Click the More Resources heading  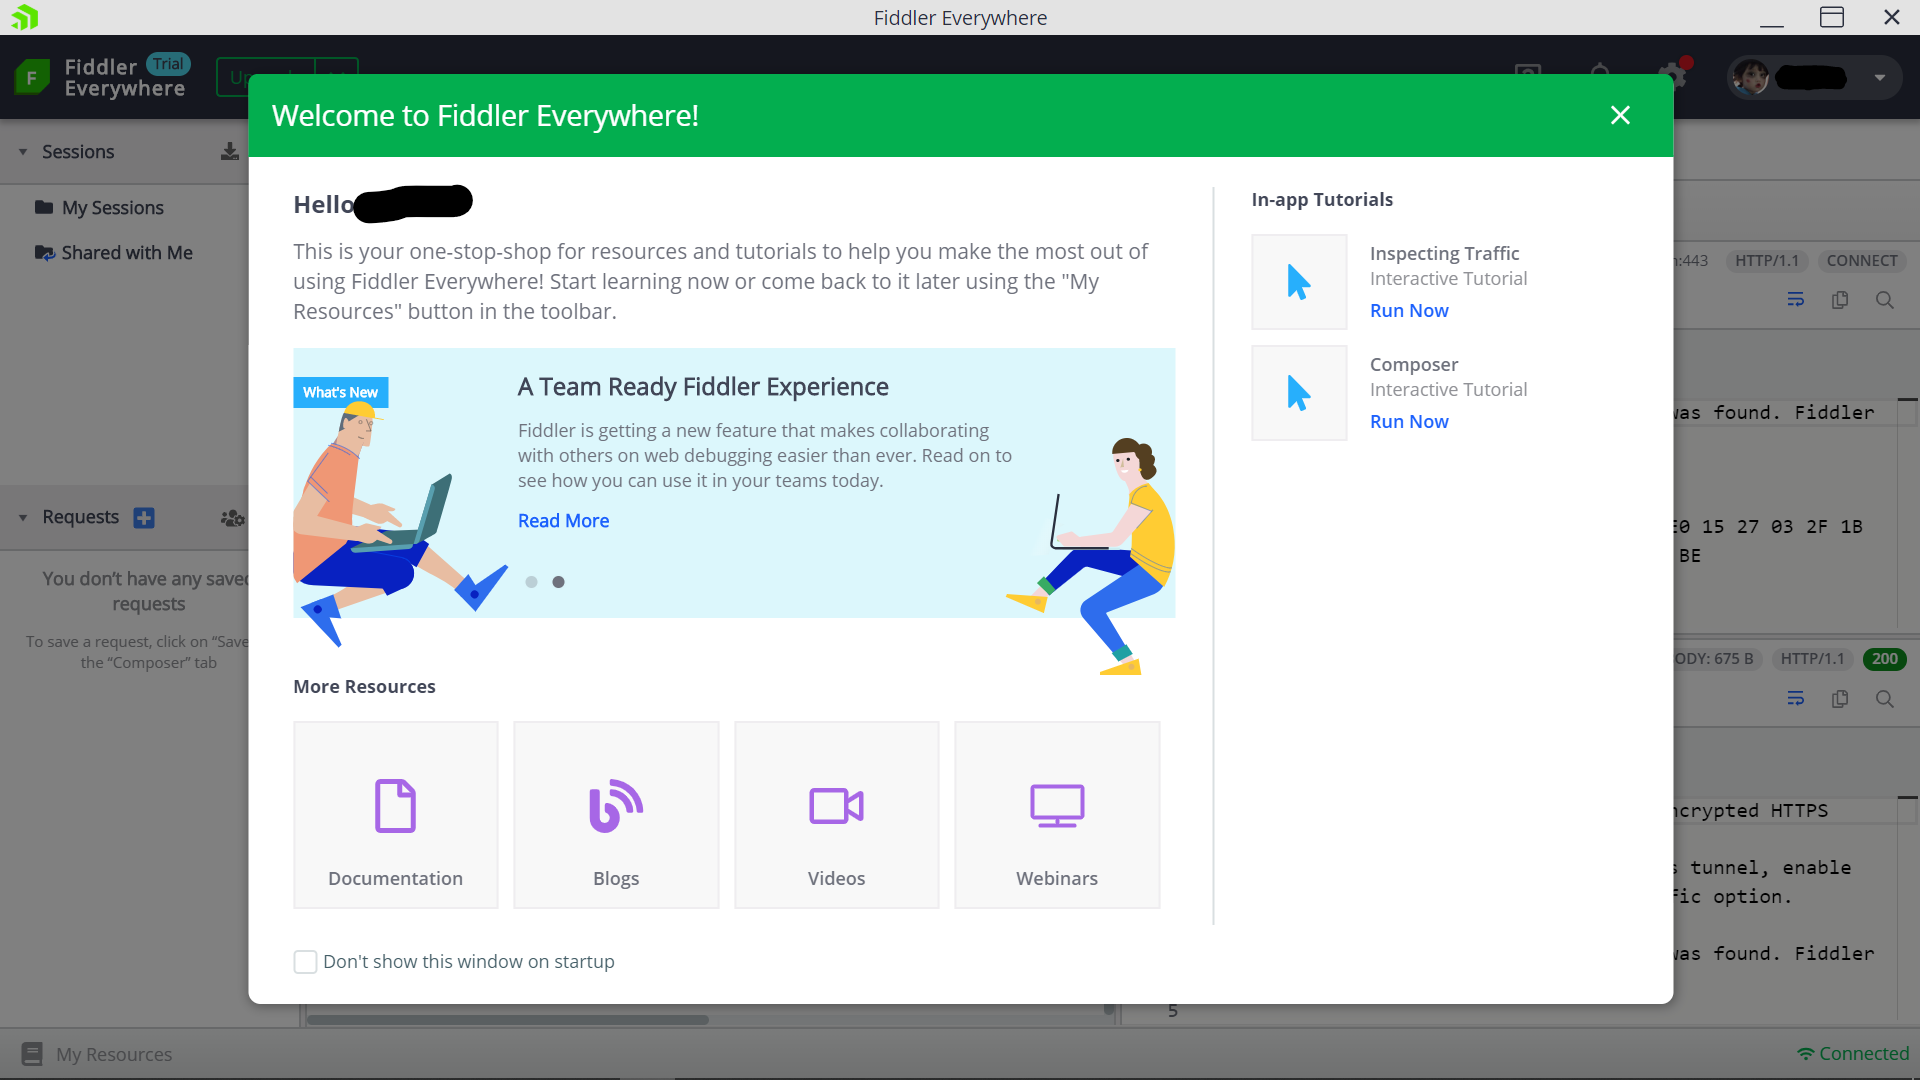point(364,686)
